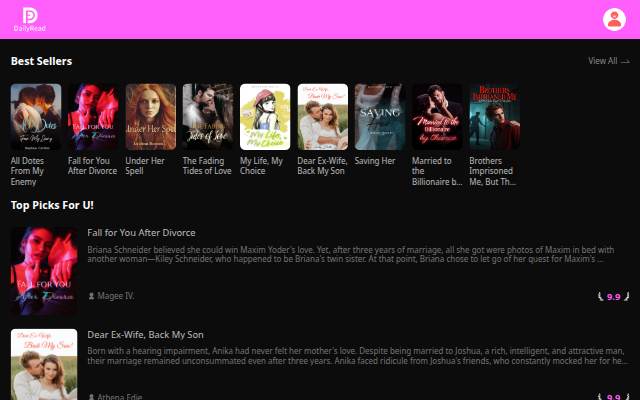Open All Dotes From My Enemy cover
Viewport: 640px width, 400px height.
(36, 117)
